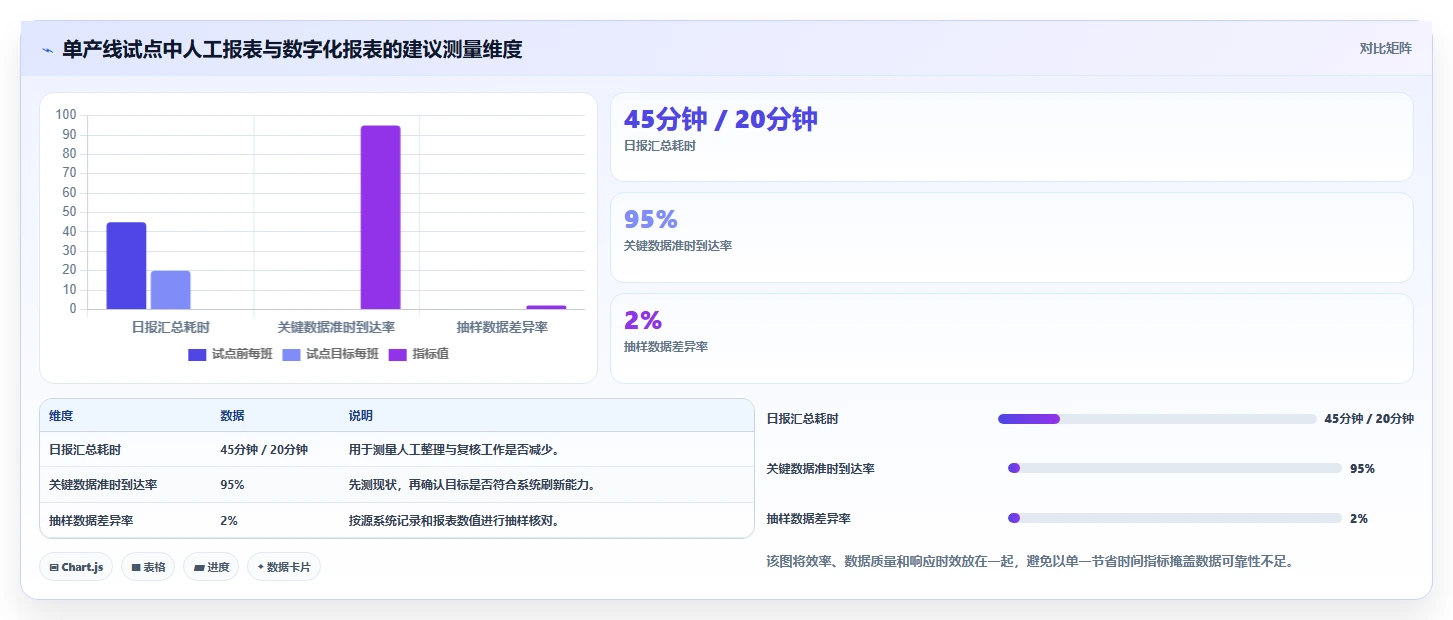Click the tall purple 关键数据准时到达率 bar

[x=380, y=217]
